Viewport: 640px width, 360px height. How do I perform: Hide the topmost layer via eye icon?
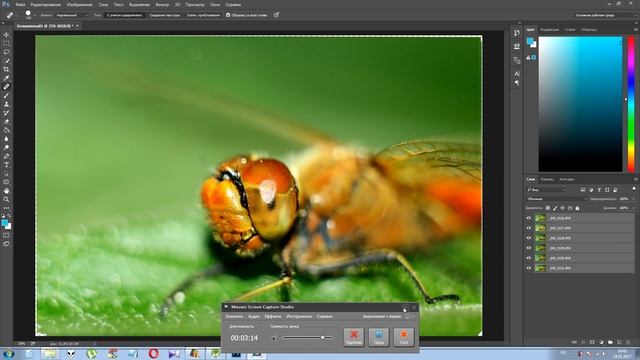pyautogui.click(x=529, y=218)
